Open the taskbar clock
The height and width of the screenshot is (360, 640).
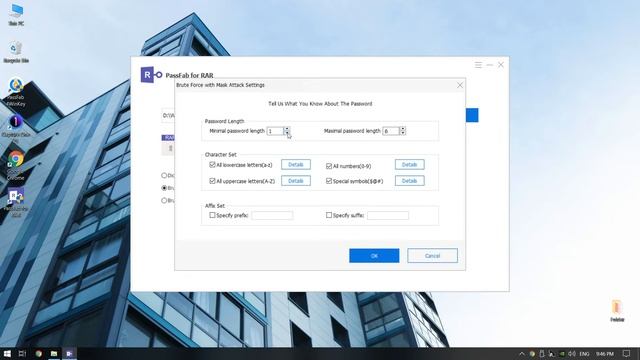pos(604,353)
